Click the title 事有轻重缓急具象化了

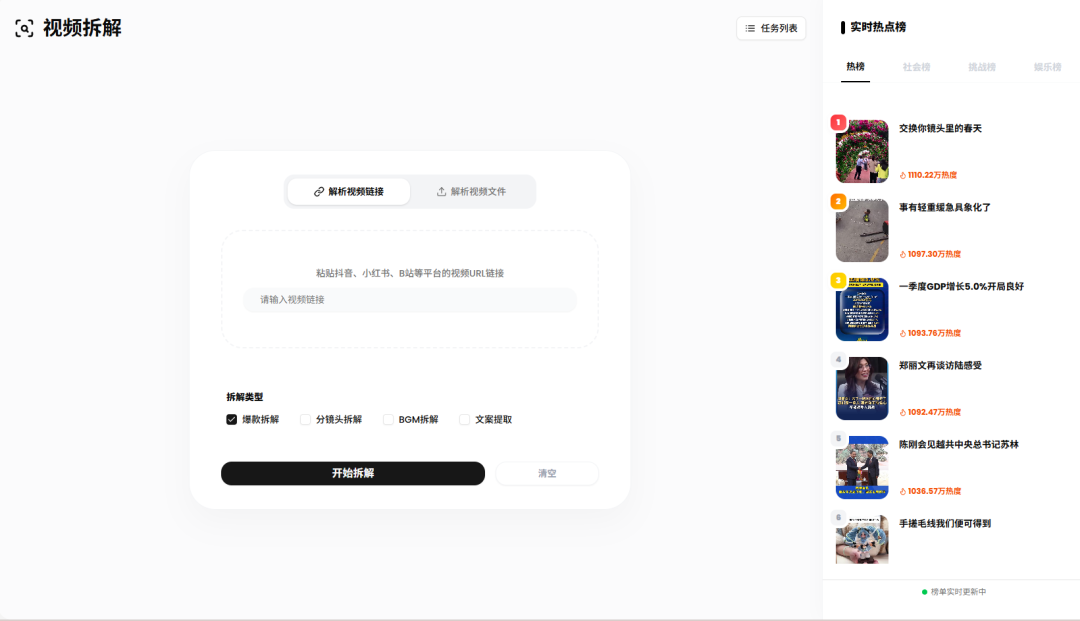tap(944, 207)
